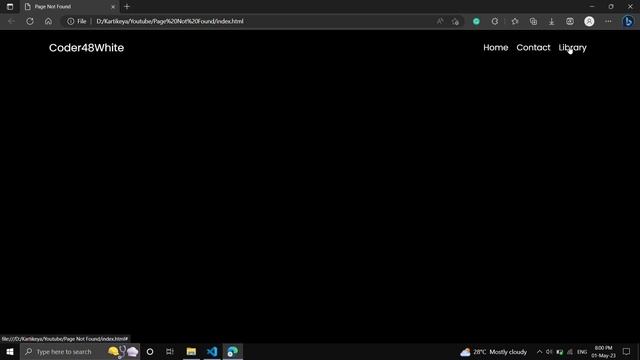This screenshot has height=360, width=640.
Task: Reload the page with the refresh icon
Action: pyautogui.click(x=30, y=21)
